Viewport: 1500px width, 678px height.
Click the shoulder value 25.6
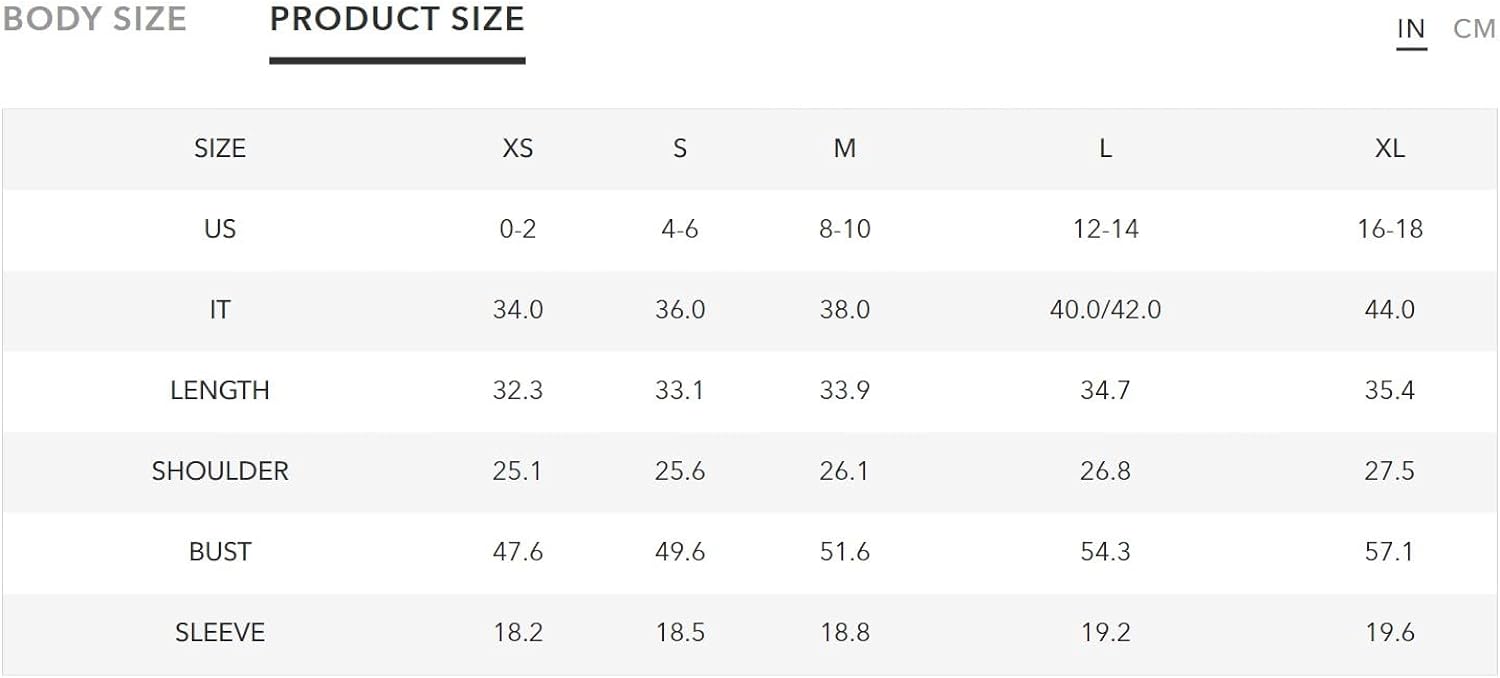click(680, 471)
